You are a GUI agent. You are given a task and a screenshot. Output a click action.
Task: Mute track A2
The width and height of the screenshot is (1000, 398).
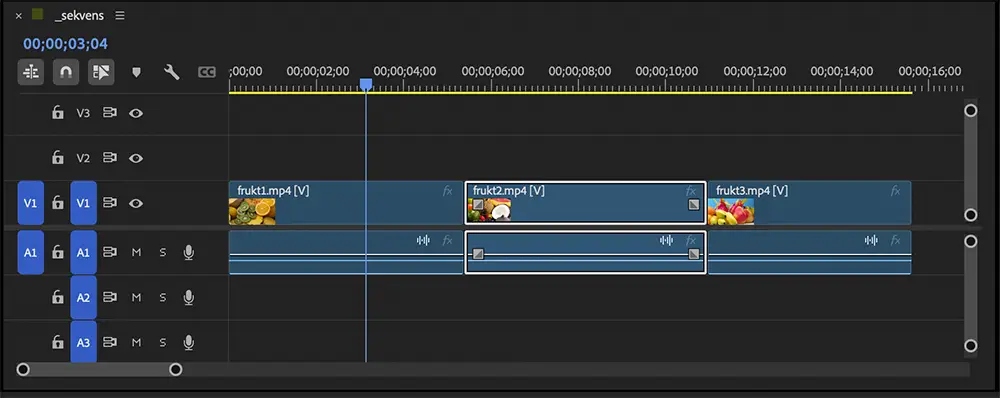click(136, 297)
